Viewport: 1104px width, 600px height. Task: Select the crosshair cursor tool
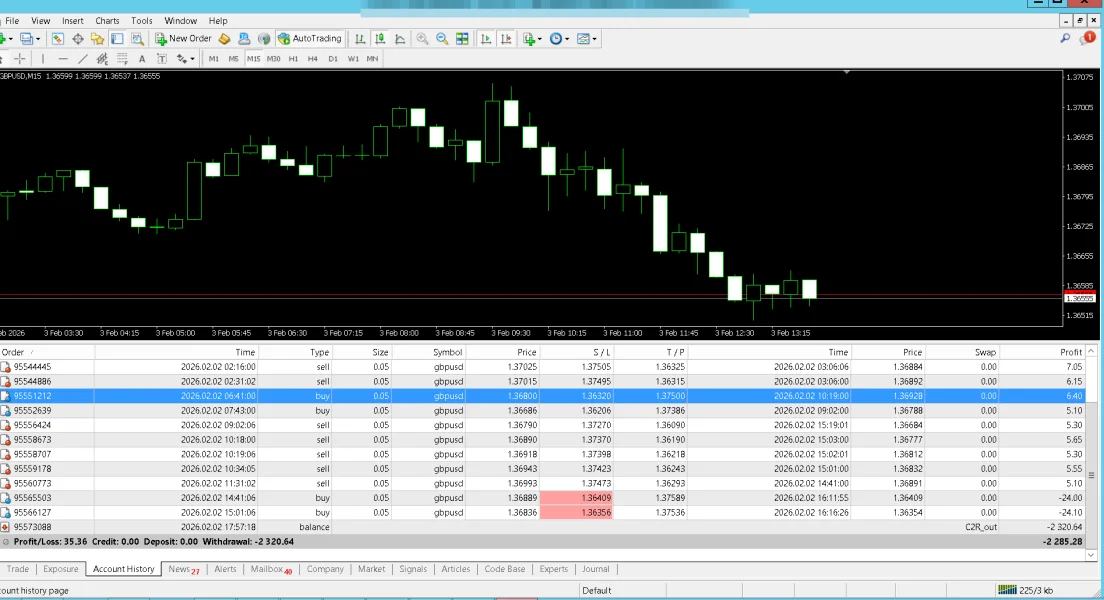tap(20, 59)
